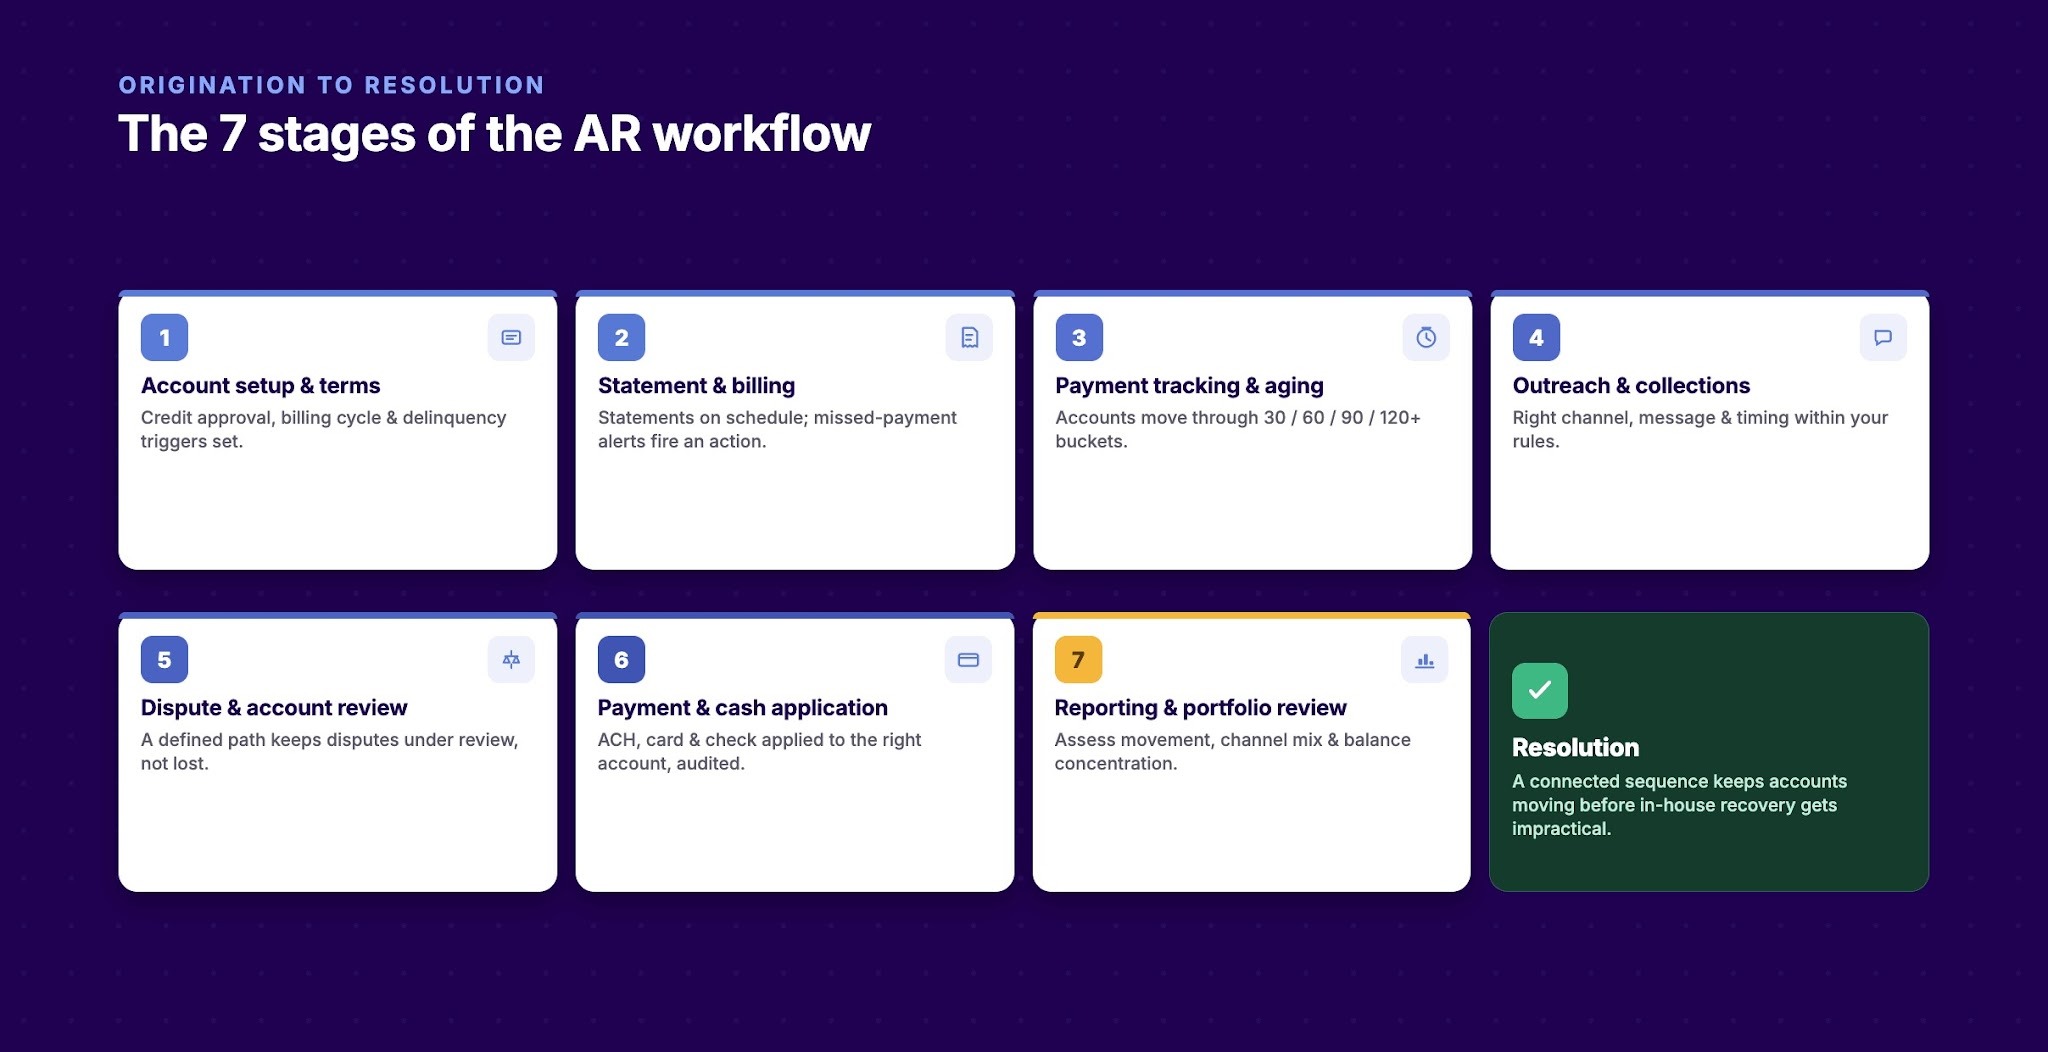
Task: Select the 'Outreach & collections' heading
Action: click(x=1631, y=386)
